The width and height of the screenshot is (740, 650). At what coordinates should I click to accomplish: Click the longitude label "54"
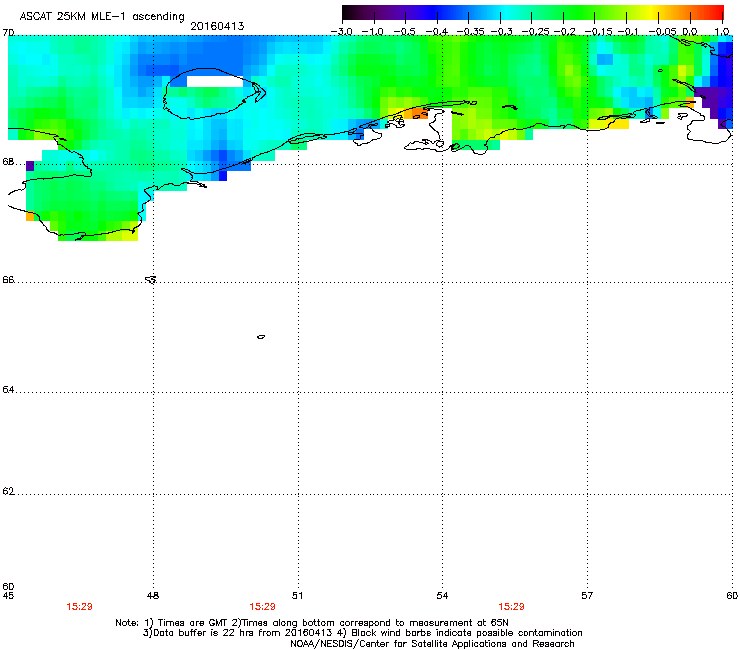pos(442,596)
